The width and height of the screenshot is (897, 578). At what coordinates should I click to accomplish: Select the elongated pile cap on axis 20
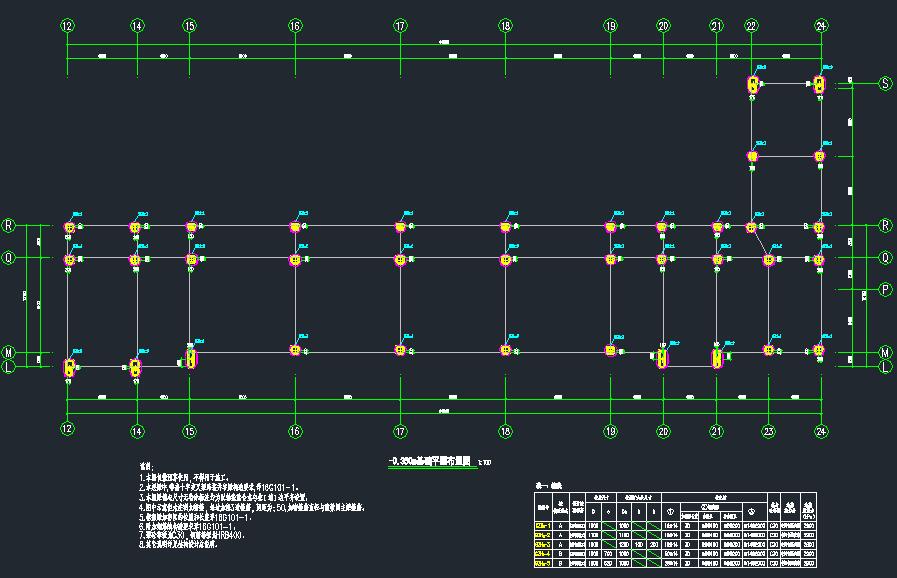click(661, 357)
